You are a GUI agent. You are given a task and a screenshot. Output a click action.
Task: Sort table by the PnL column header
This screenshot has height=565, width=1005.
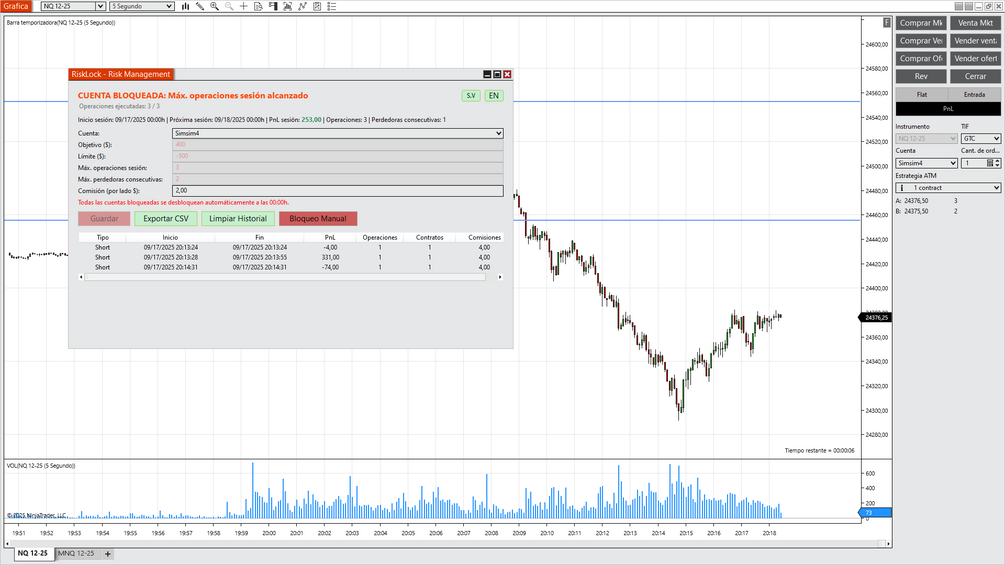click(330, 237)
